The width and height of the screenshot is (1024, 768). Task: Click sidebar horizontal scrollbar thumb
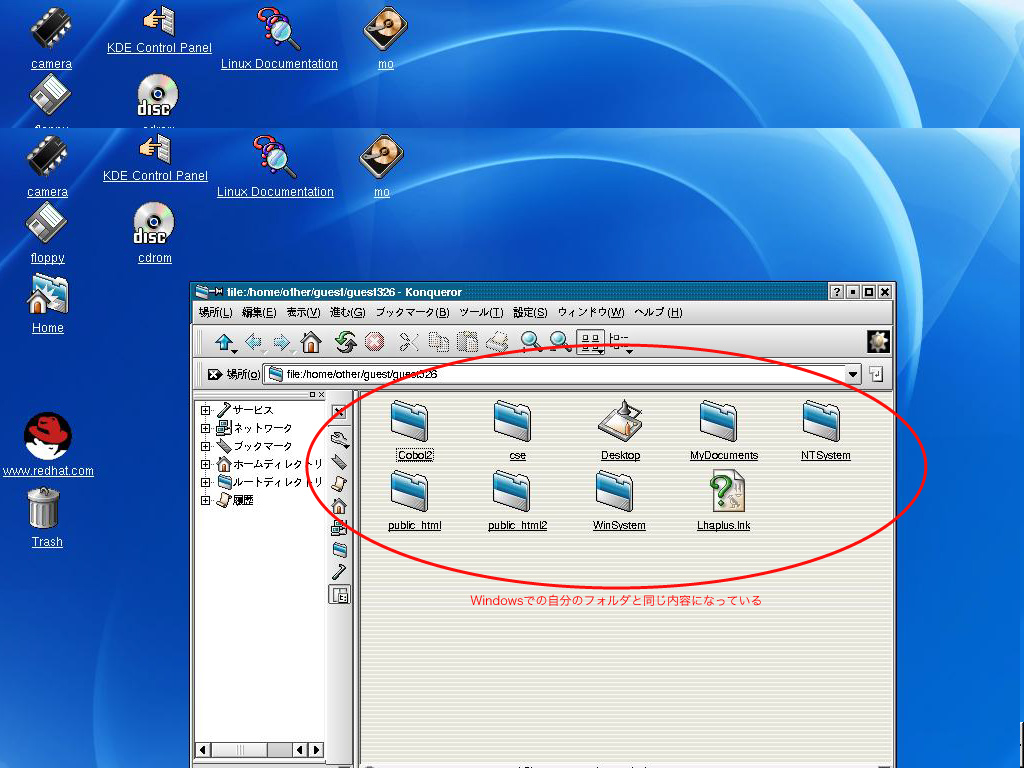pos(240,750)
